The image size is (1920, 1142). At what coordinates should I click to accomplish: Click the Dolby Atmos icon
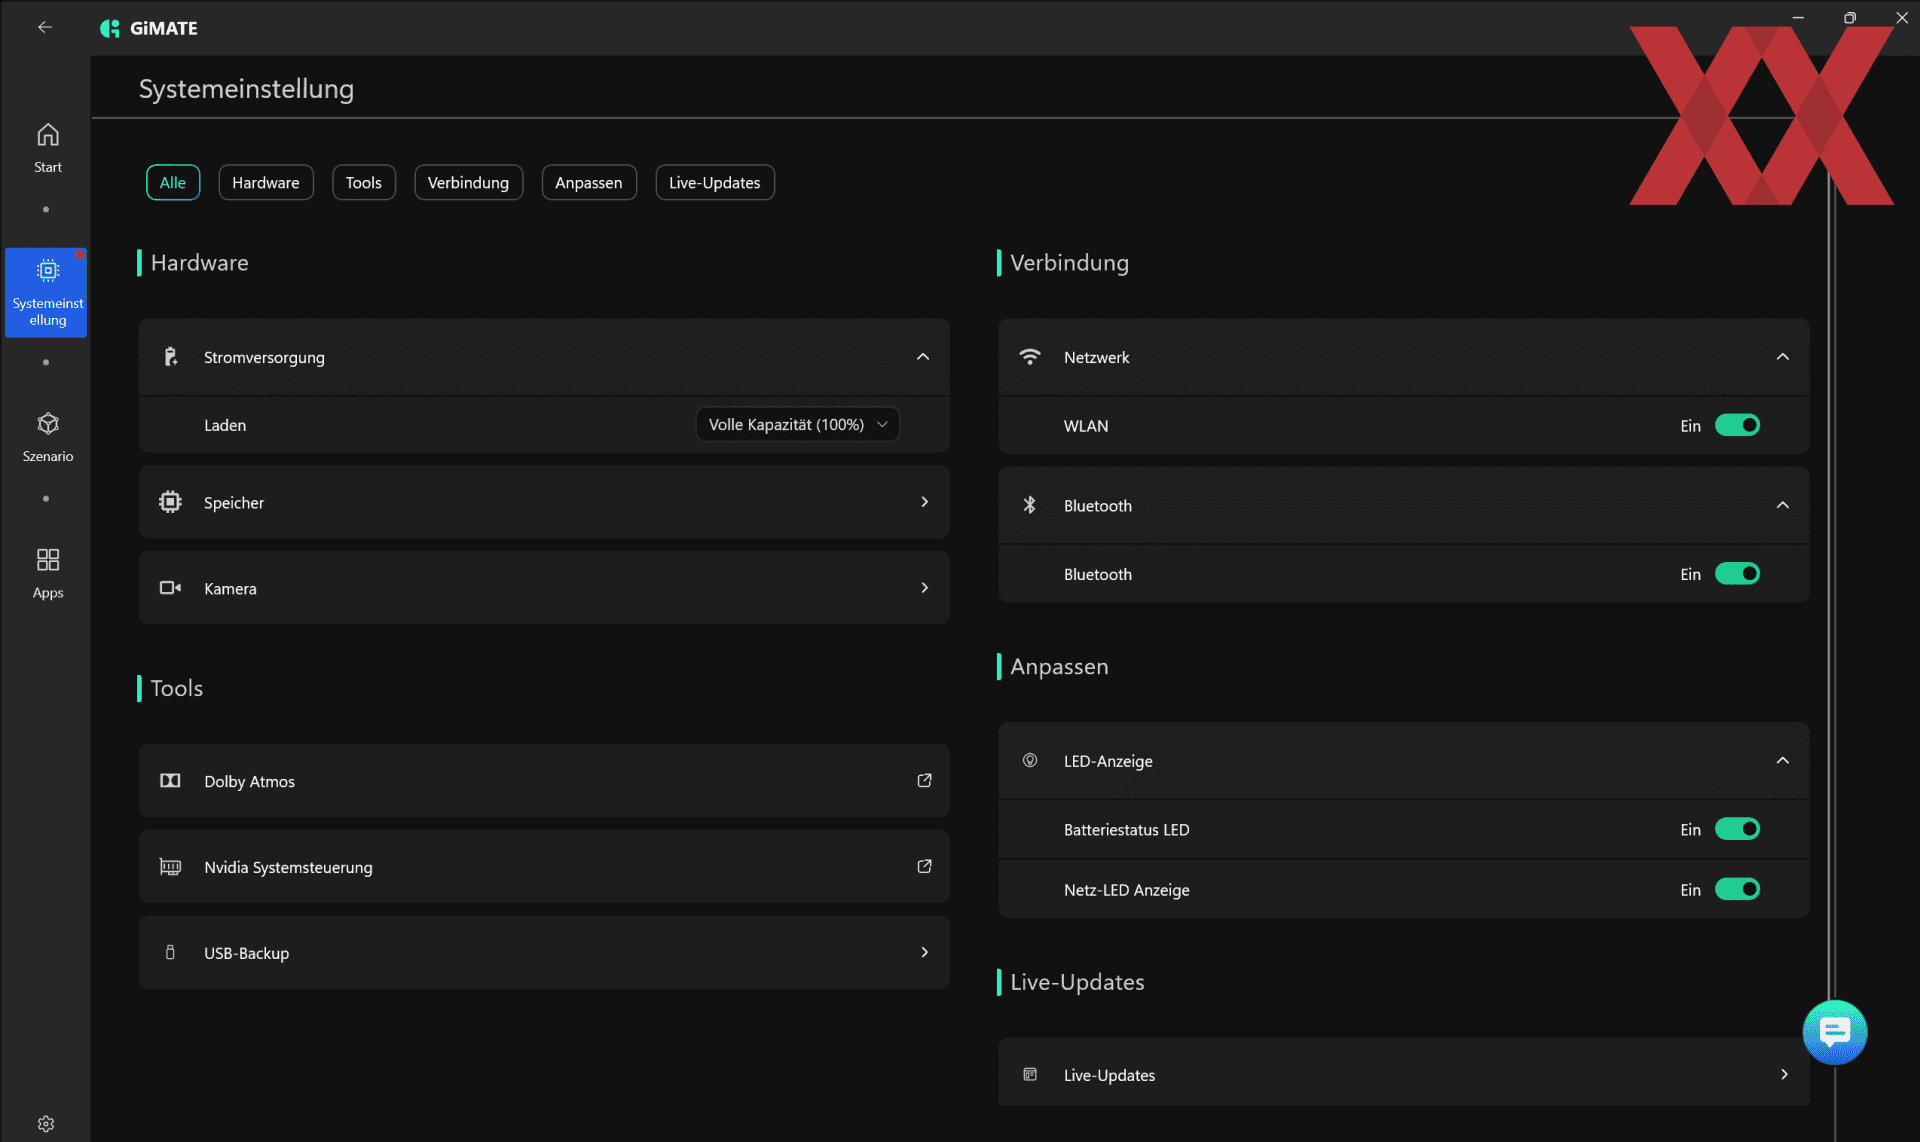[171, 781]
